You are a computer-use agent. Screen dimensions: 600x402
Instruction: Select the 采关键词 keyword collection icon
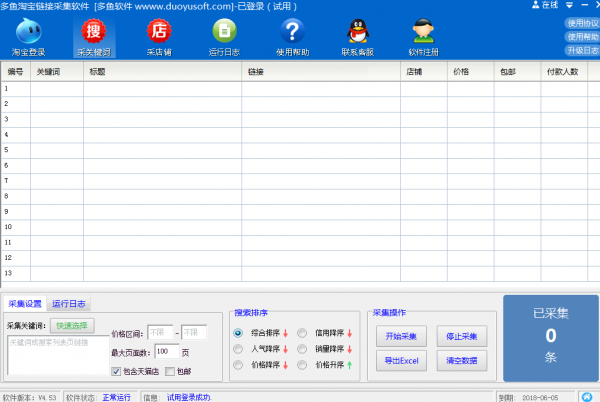coord(94,37)
